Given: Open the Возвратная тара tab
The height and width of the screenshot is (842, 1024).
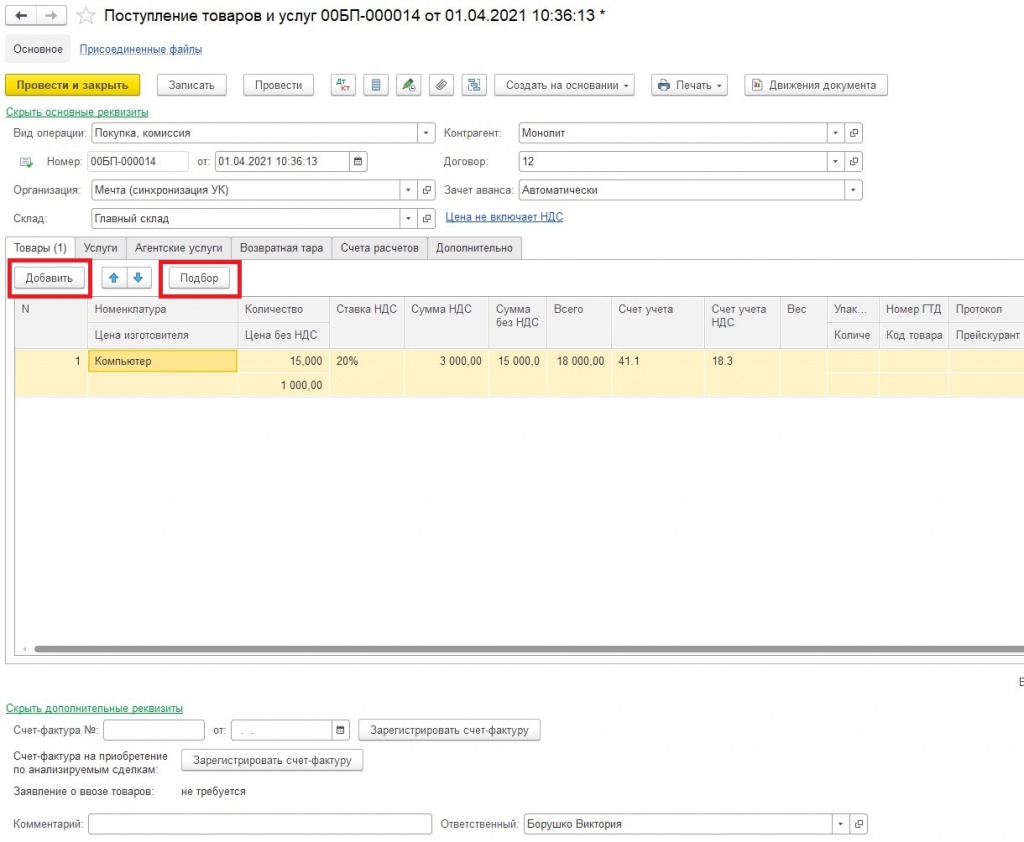Looking at the screenshot, I should 281,248.
